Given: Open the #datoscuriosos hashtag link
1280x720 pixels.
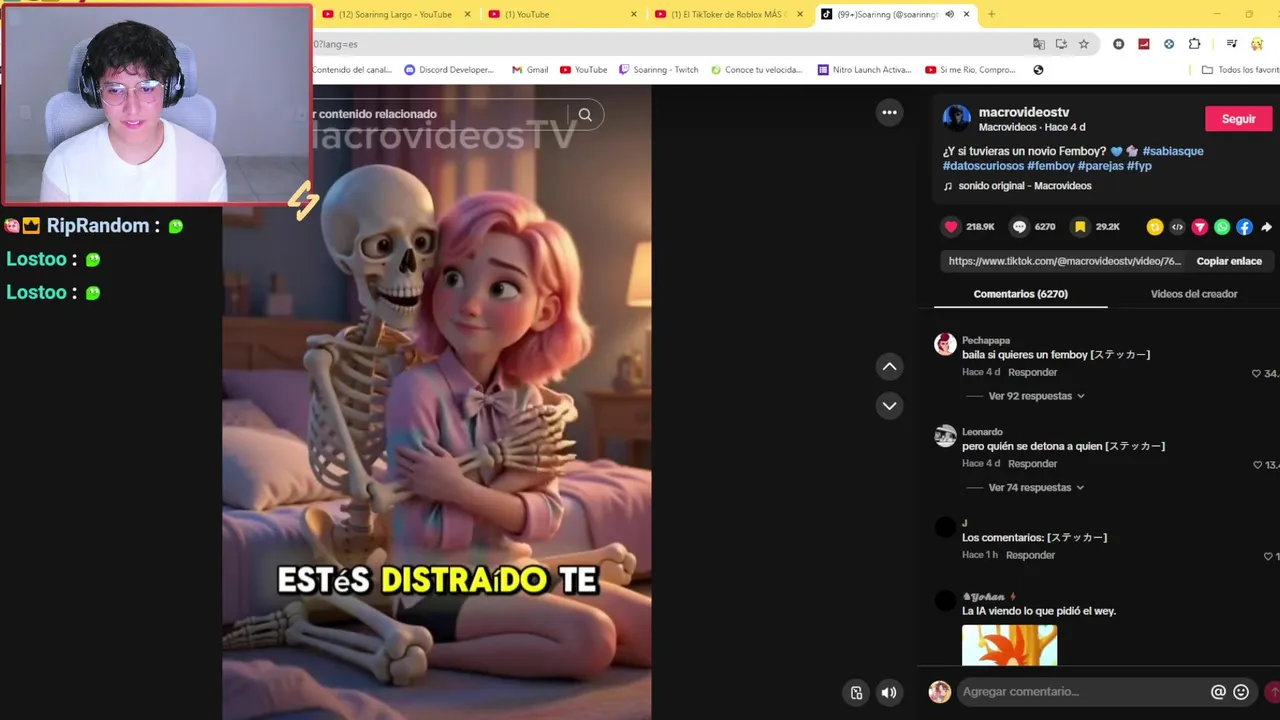Looking at the screenshot, I should pyautogui.click(x=983, y=166).
